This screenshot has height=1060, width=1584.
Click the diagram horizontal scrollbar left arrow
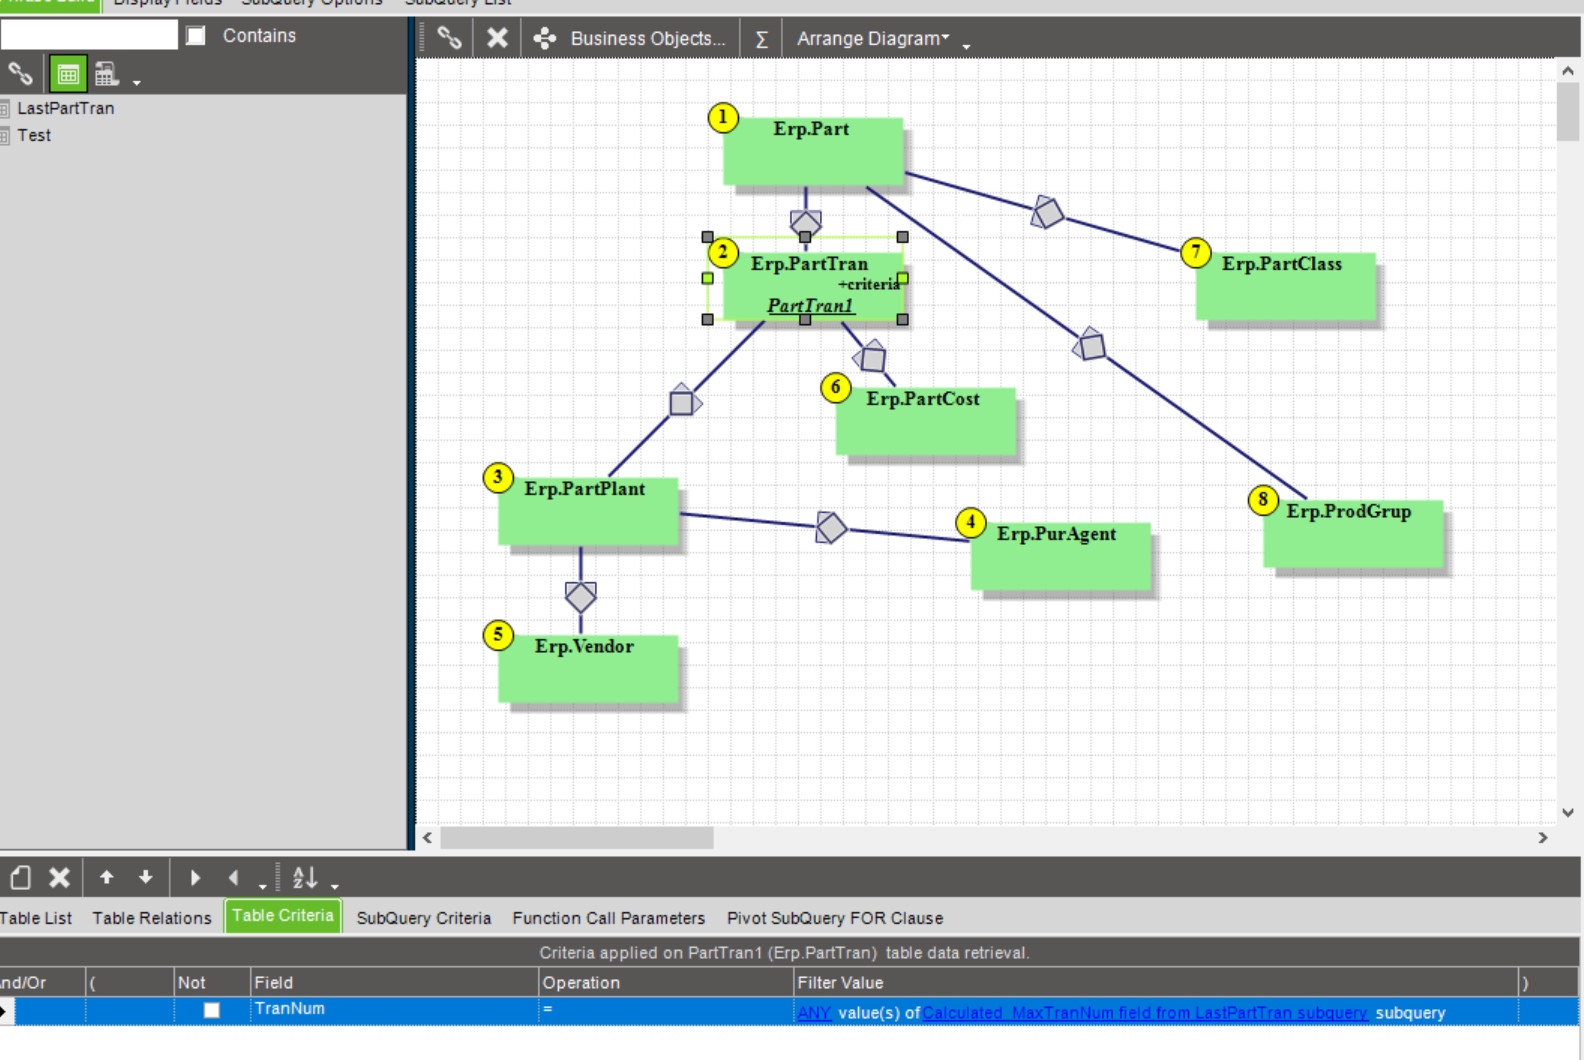[x=428, y=838]
